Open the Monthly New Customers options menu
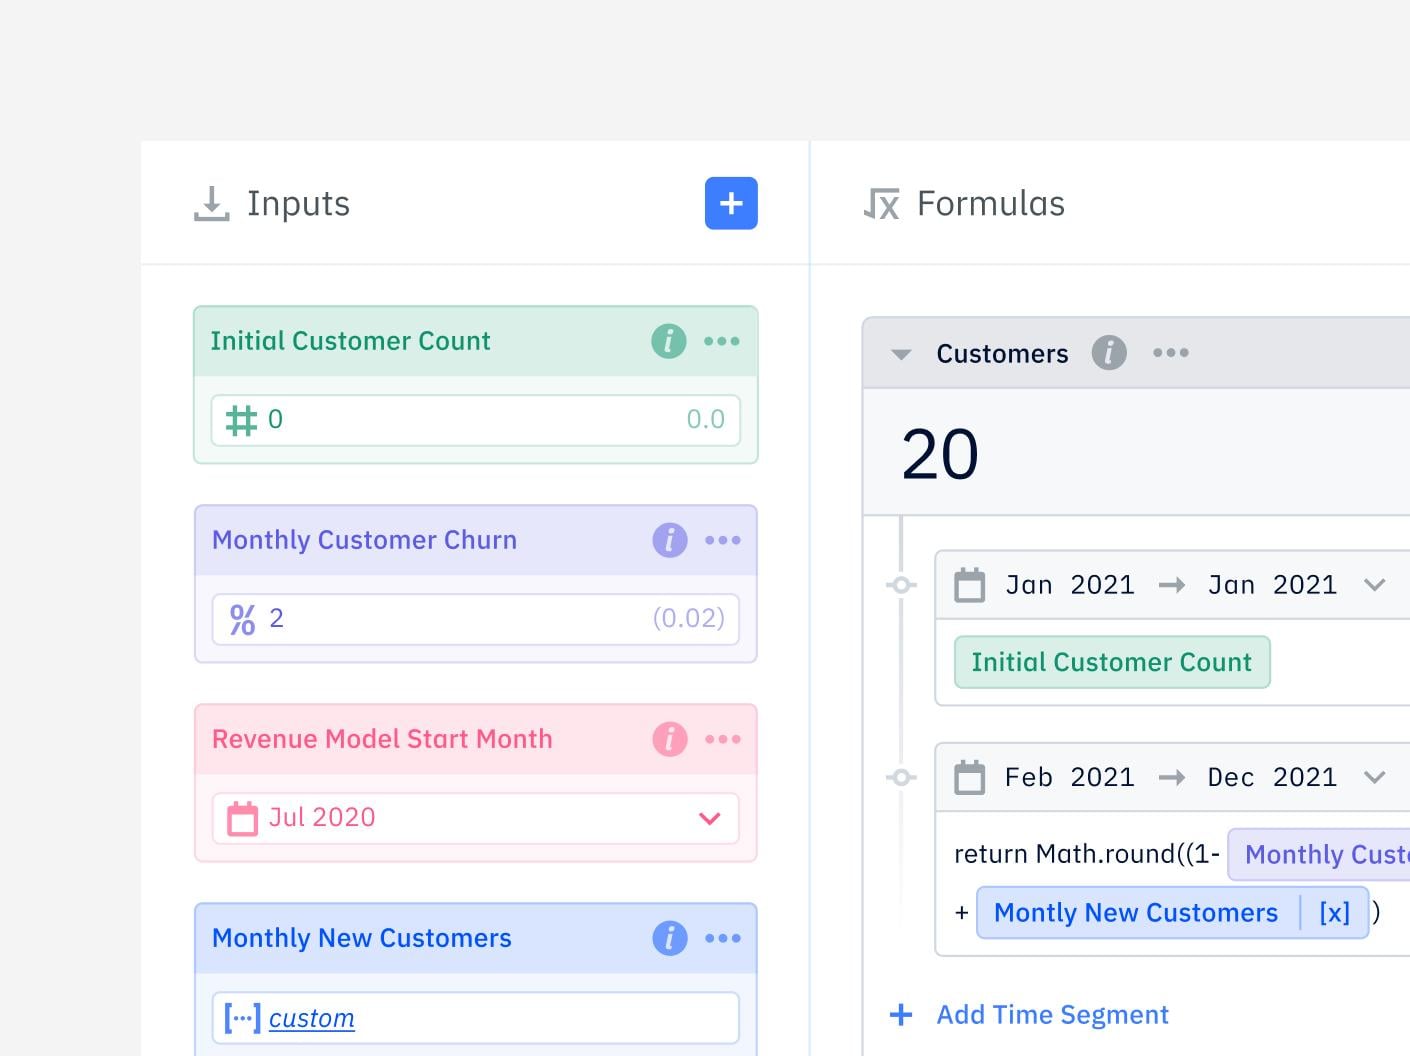The height and width of the screenshot is (1056, 1410). (x=722, y=938)
